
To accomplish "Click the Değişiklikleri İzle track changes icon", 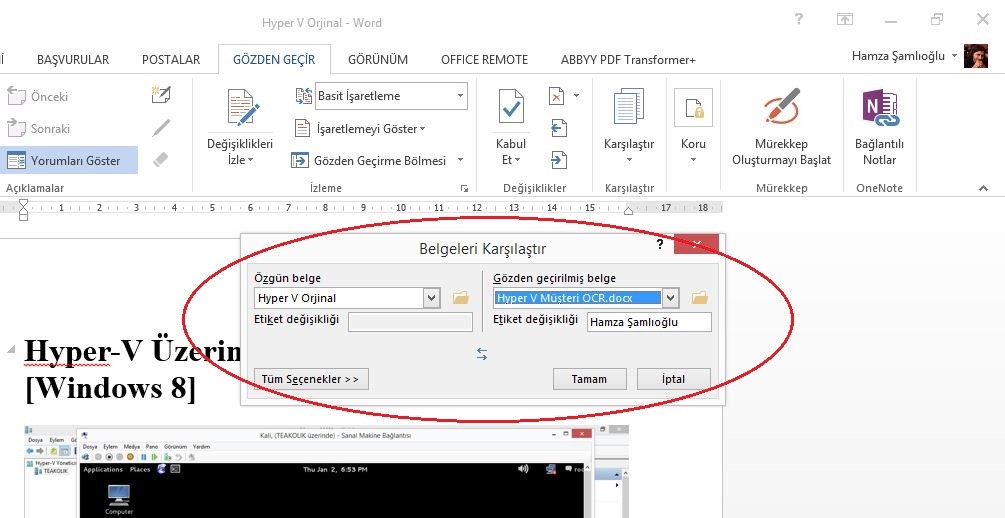I will click(243, 107).
